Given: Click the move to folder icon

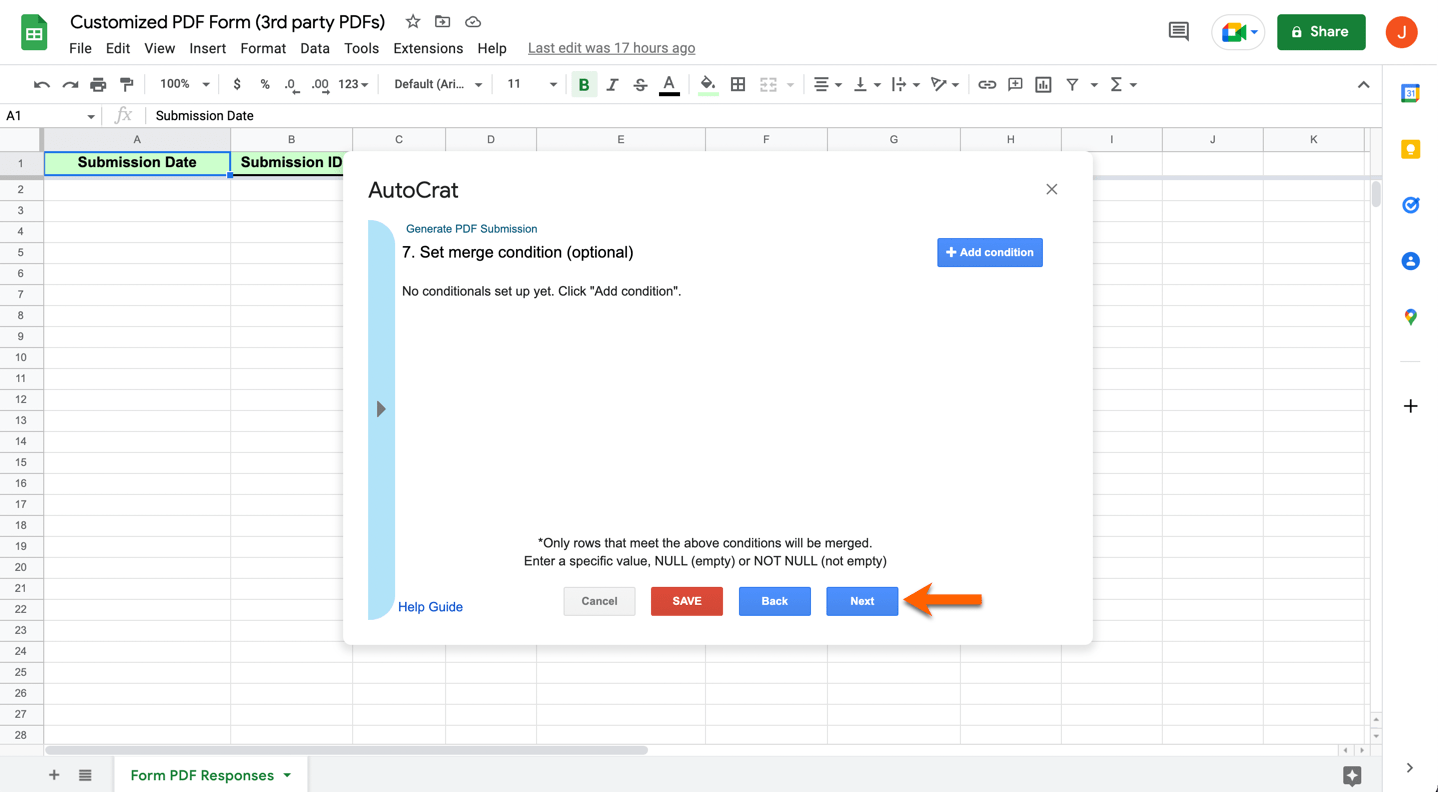Looking at the screenshot, I should (x=443, y=22).
